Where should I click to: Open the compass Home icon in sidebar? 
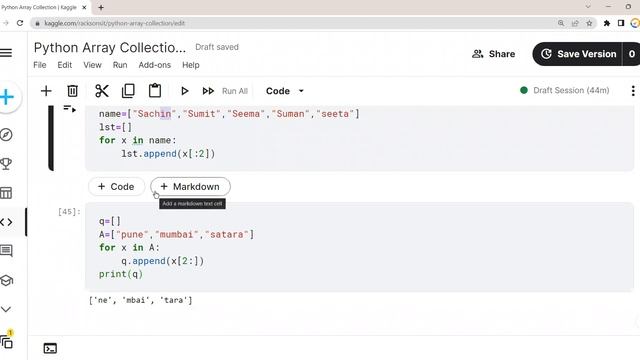click(6, 135)
